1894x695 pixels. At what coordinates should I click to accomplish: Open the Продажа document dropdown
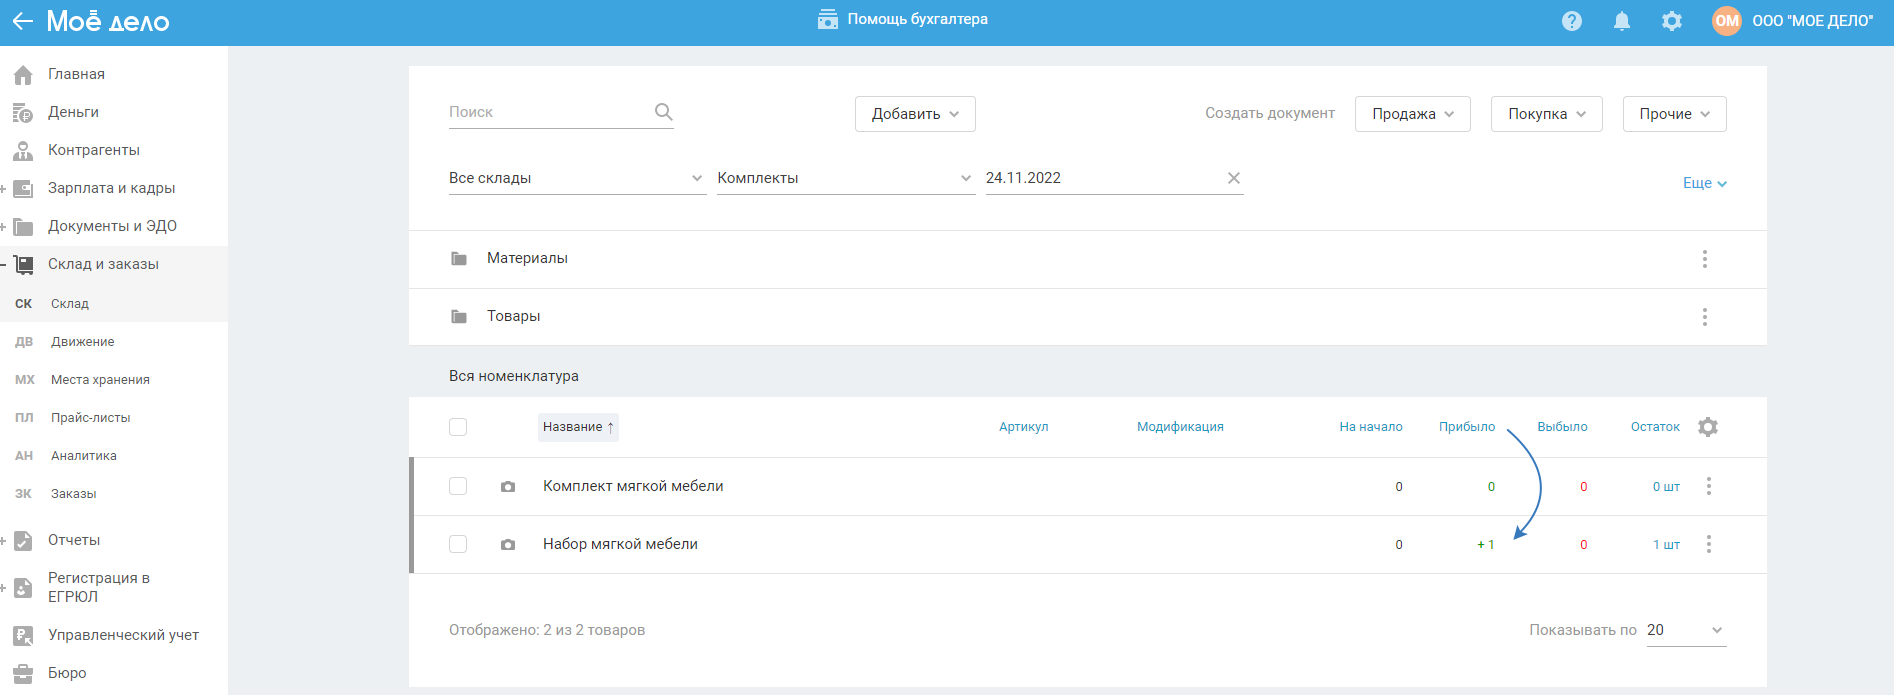[1411, 114]
